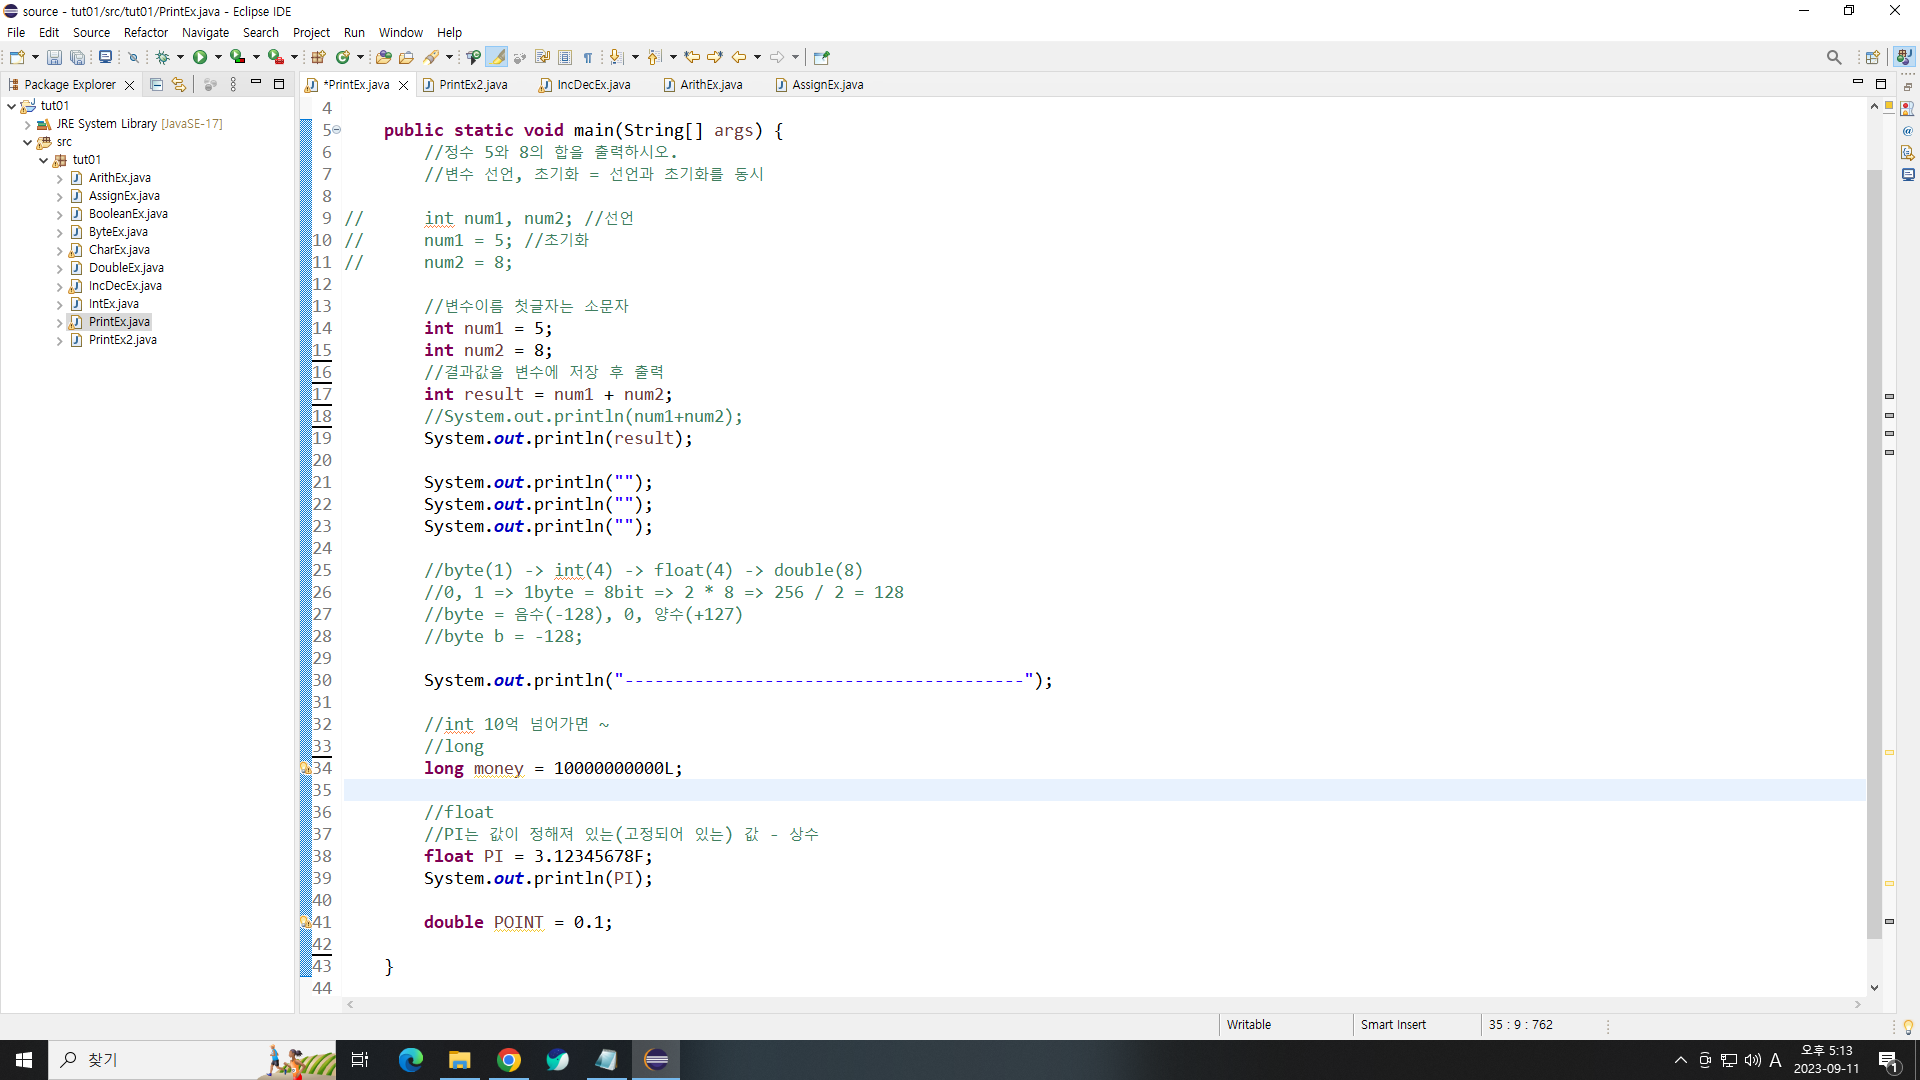The width and height of the screenshot is (1920, 1080).
Task: Toggle Mark Occurrences highlighter button
Action: (x=497, y=57)
